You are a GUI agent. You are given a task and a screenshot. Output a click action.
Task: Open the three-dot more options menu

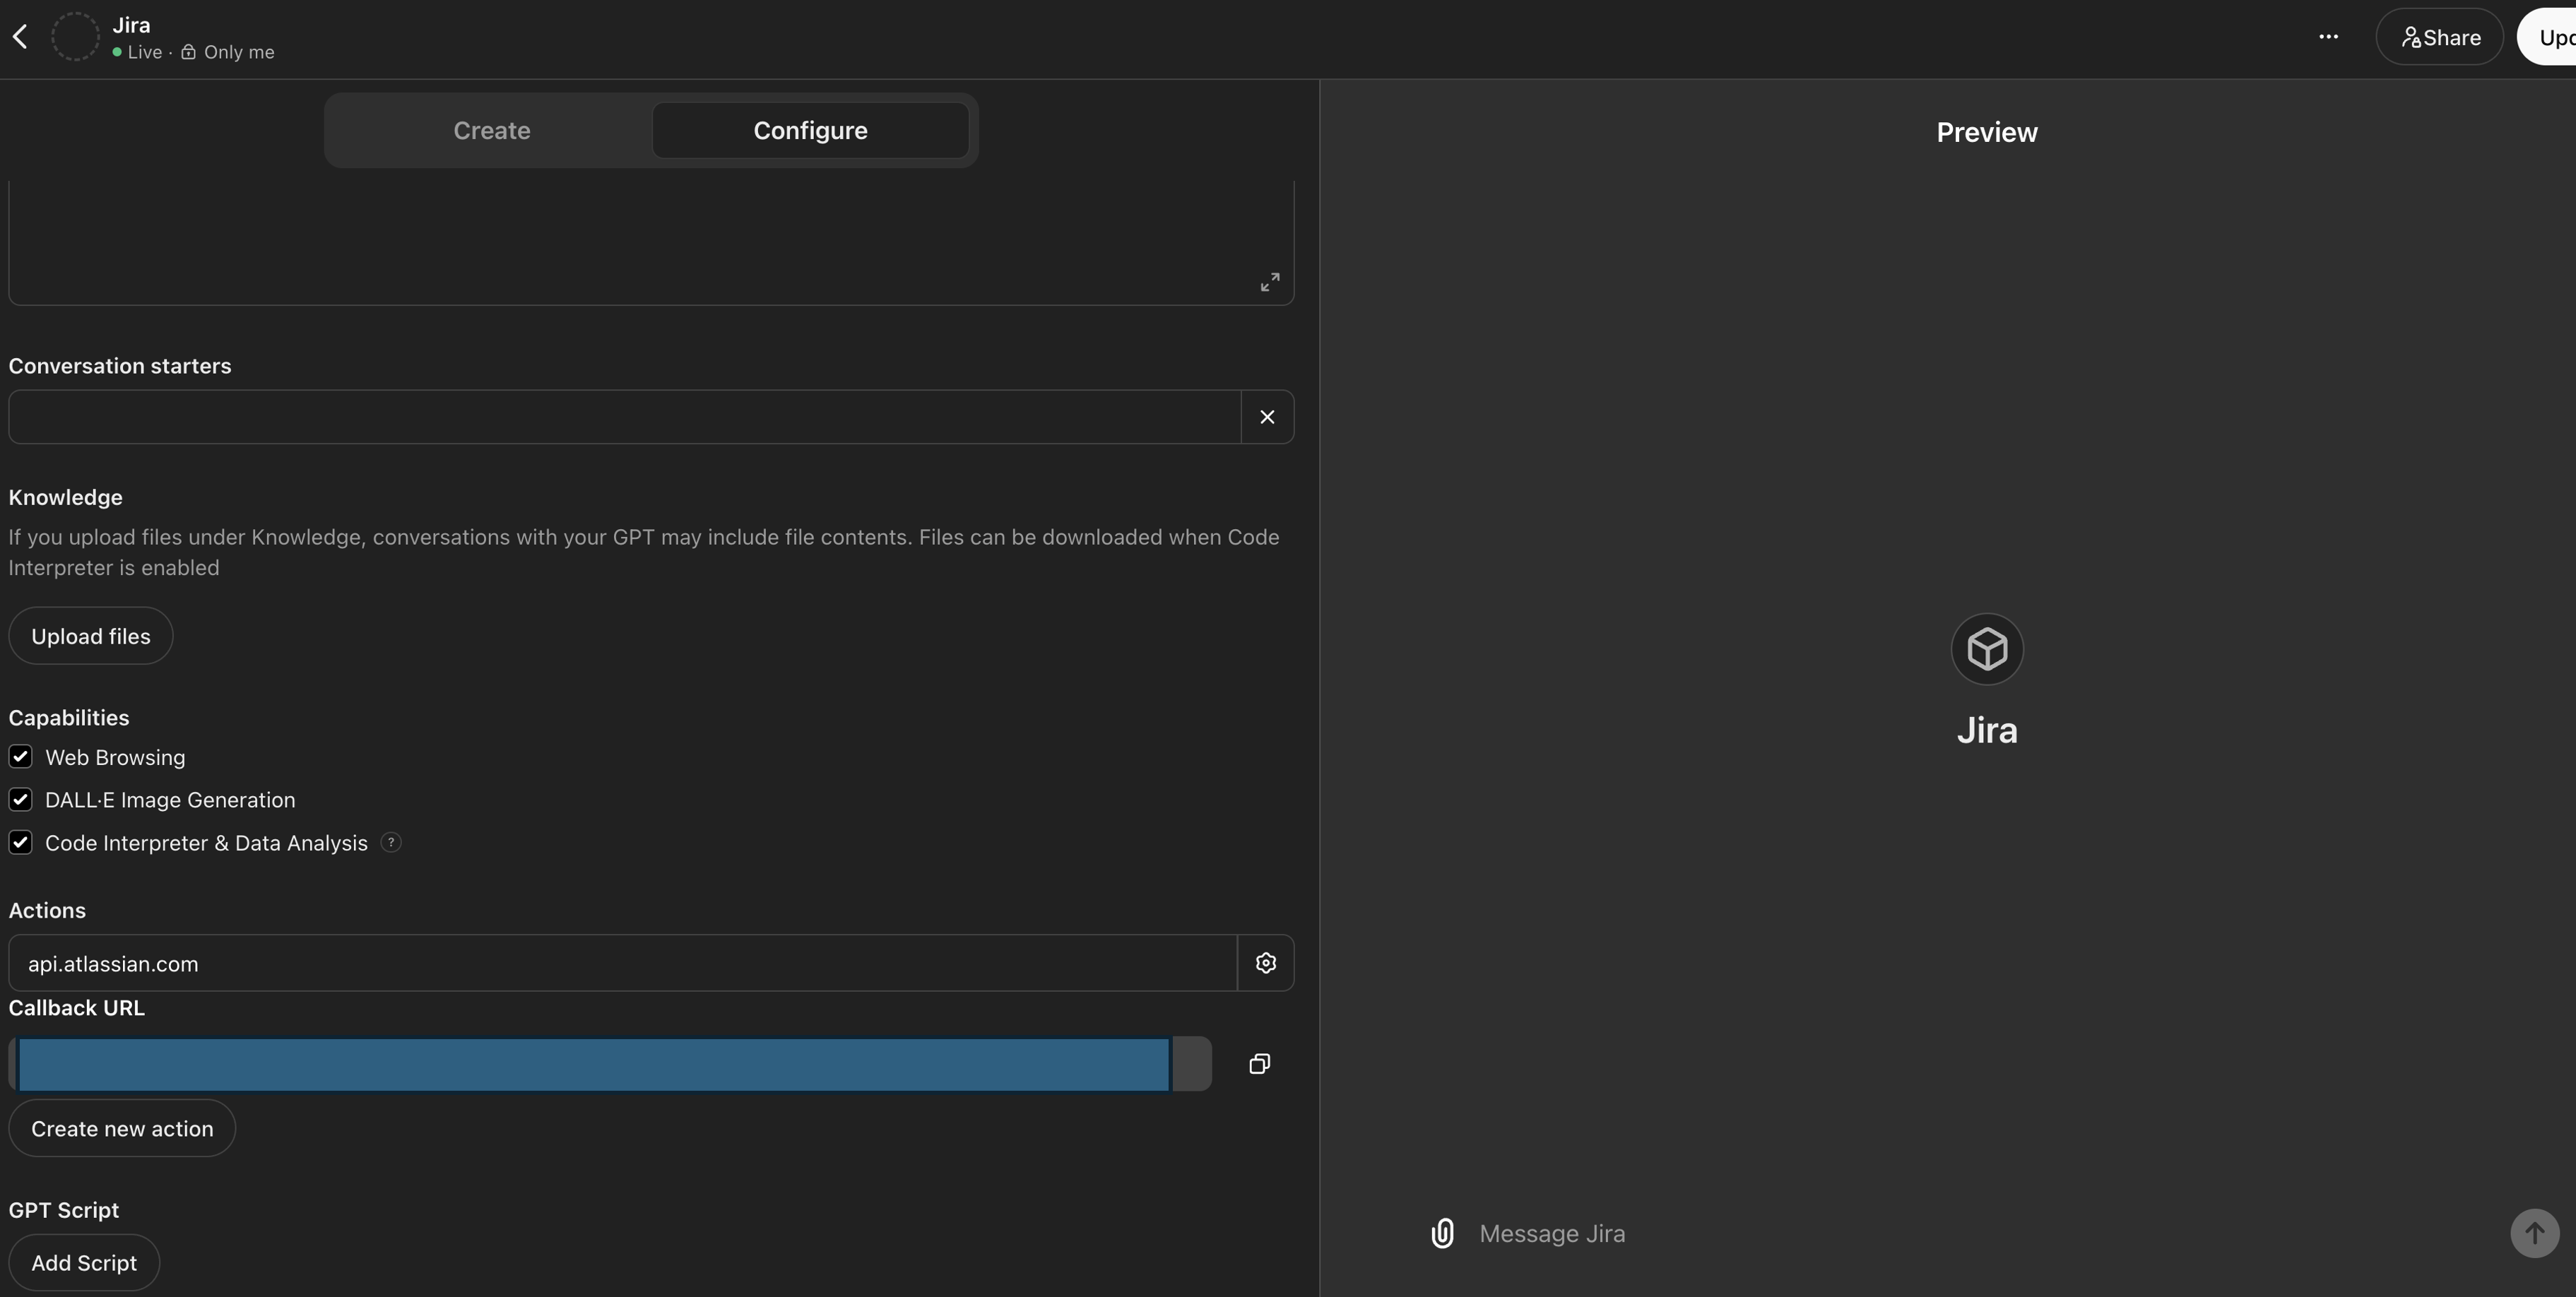[x=2328, y=37]
